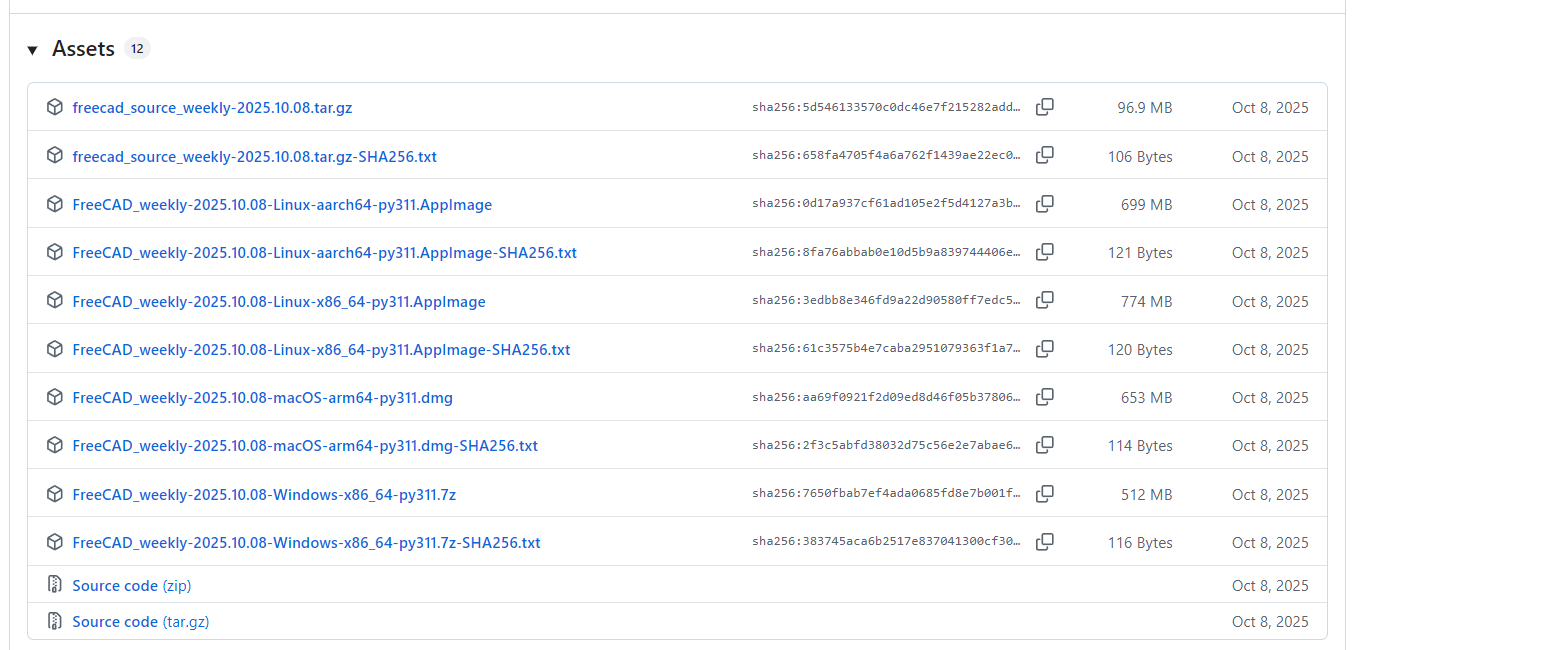The height and width of the screenshot is (650, 1564).
Task: Copy SHA256 of macOS-arm64 dmg
Action: click(x=1045, y=397)
